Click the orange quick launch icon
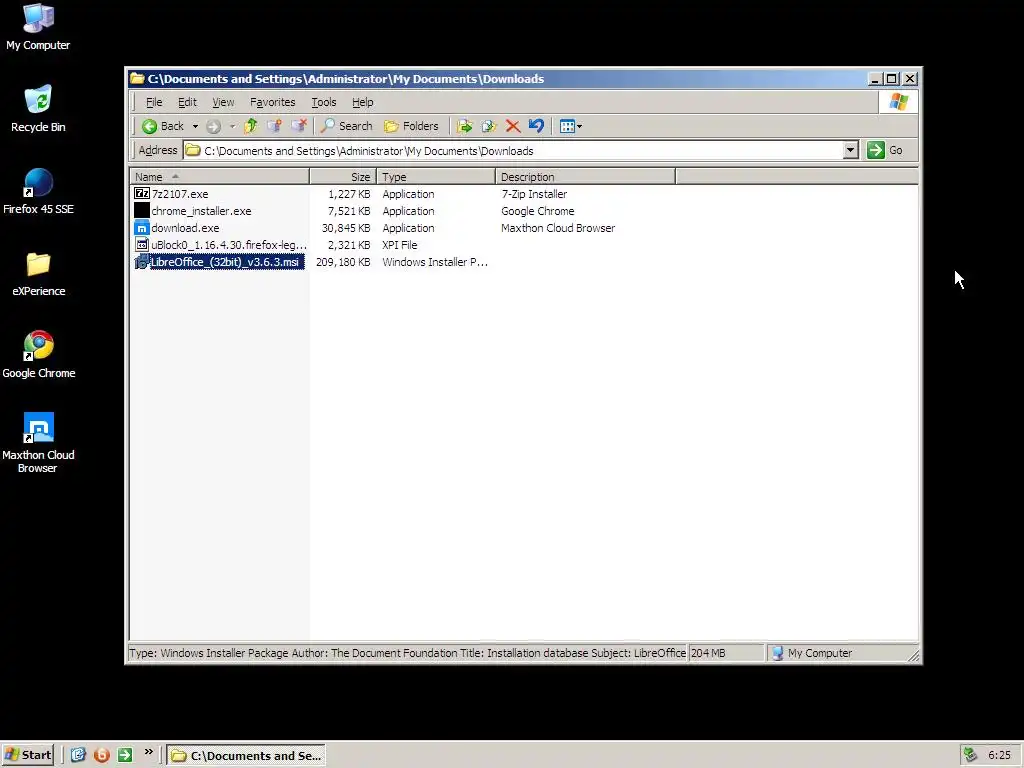The height and width of the screenshot is (768, 1024). (102, 755)
